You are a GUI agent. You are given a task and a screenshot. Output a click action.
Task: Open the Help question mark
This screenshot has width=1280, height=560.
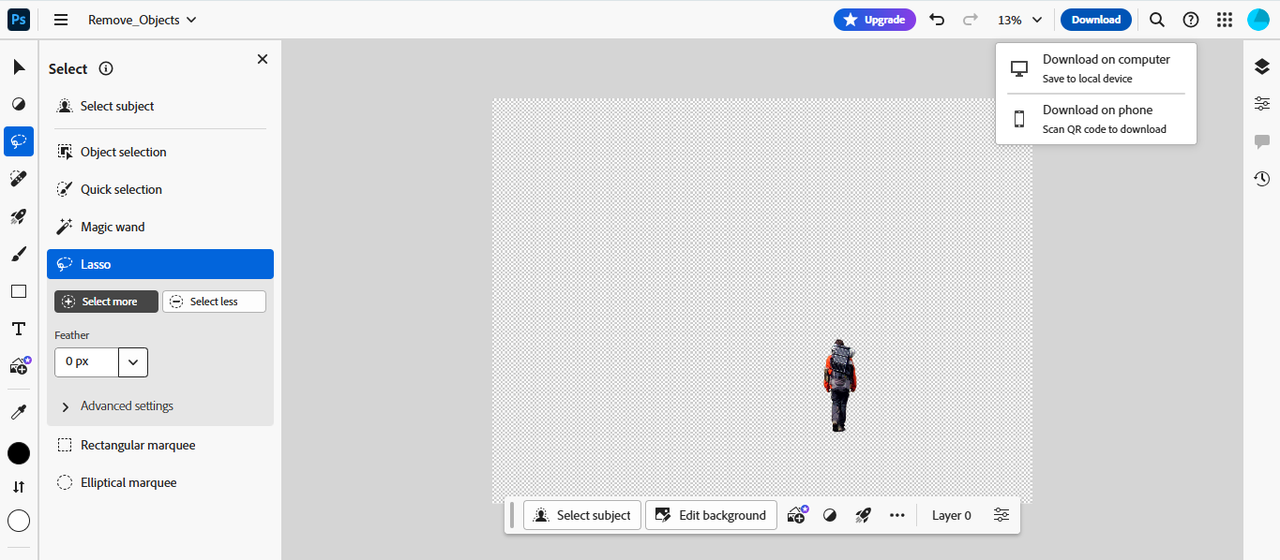click(1191, 20)
